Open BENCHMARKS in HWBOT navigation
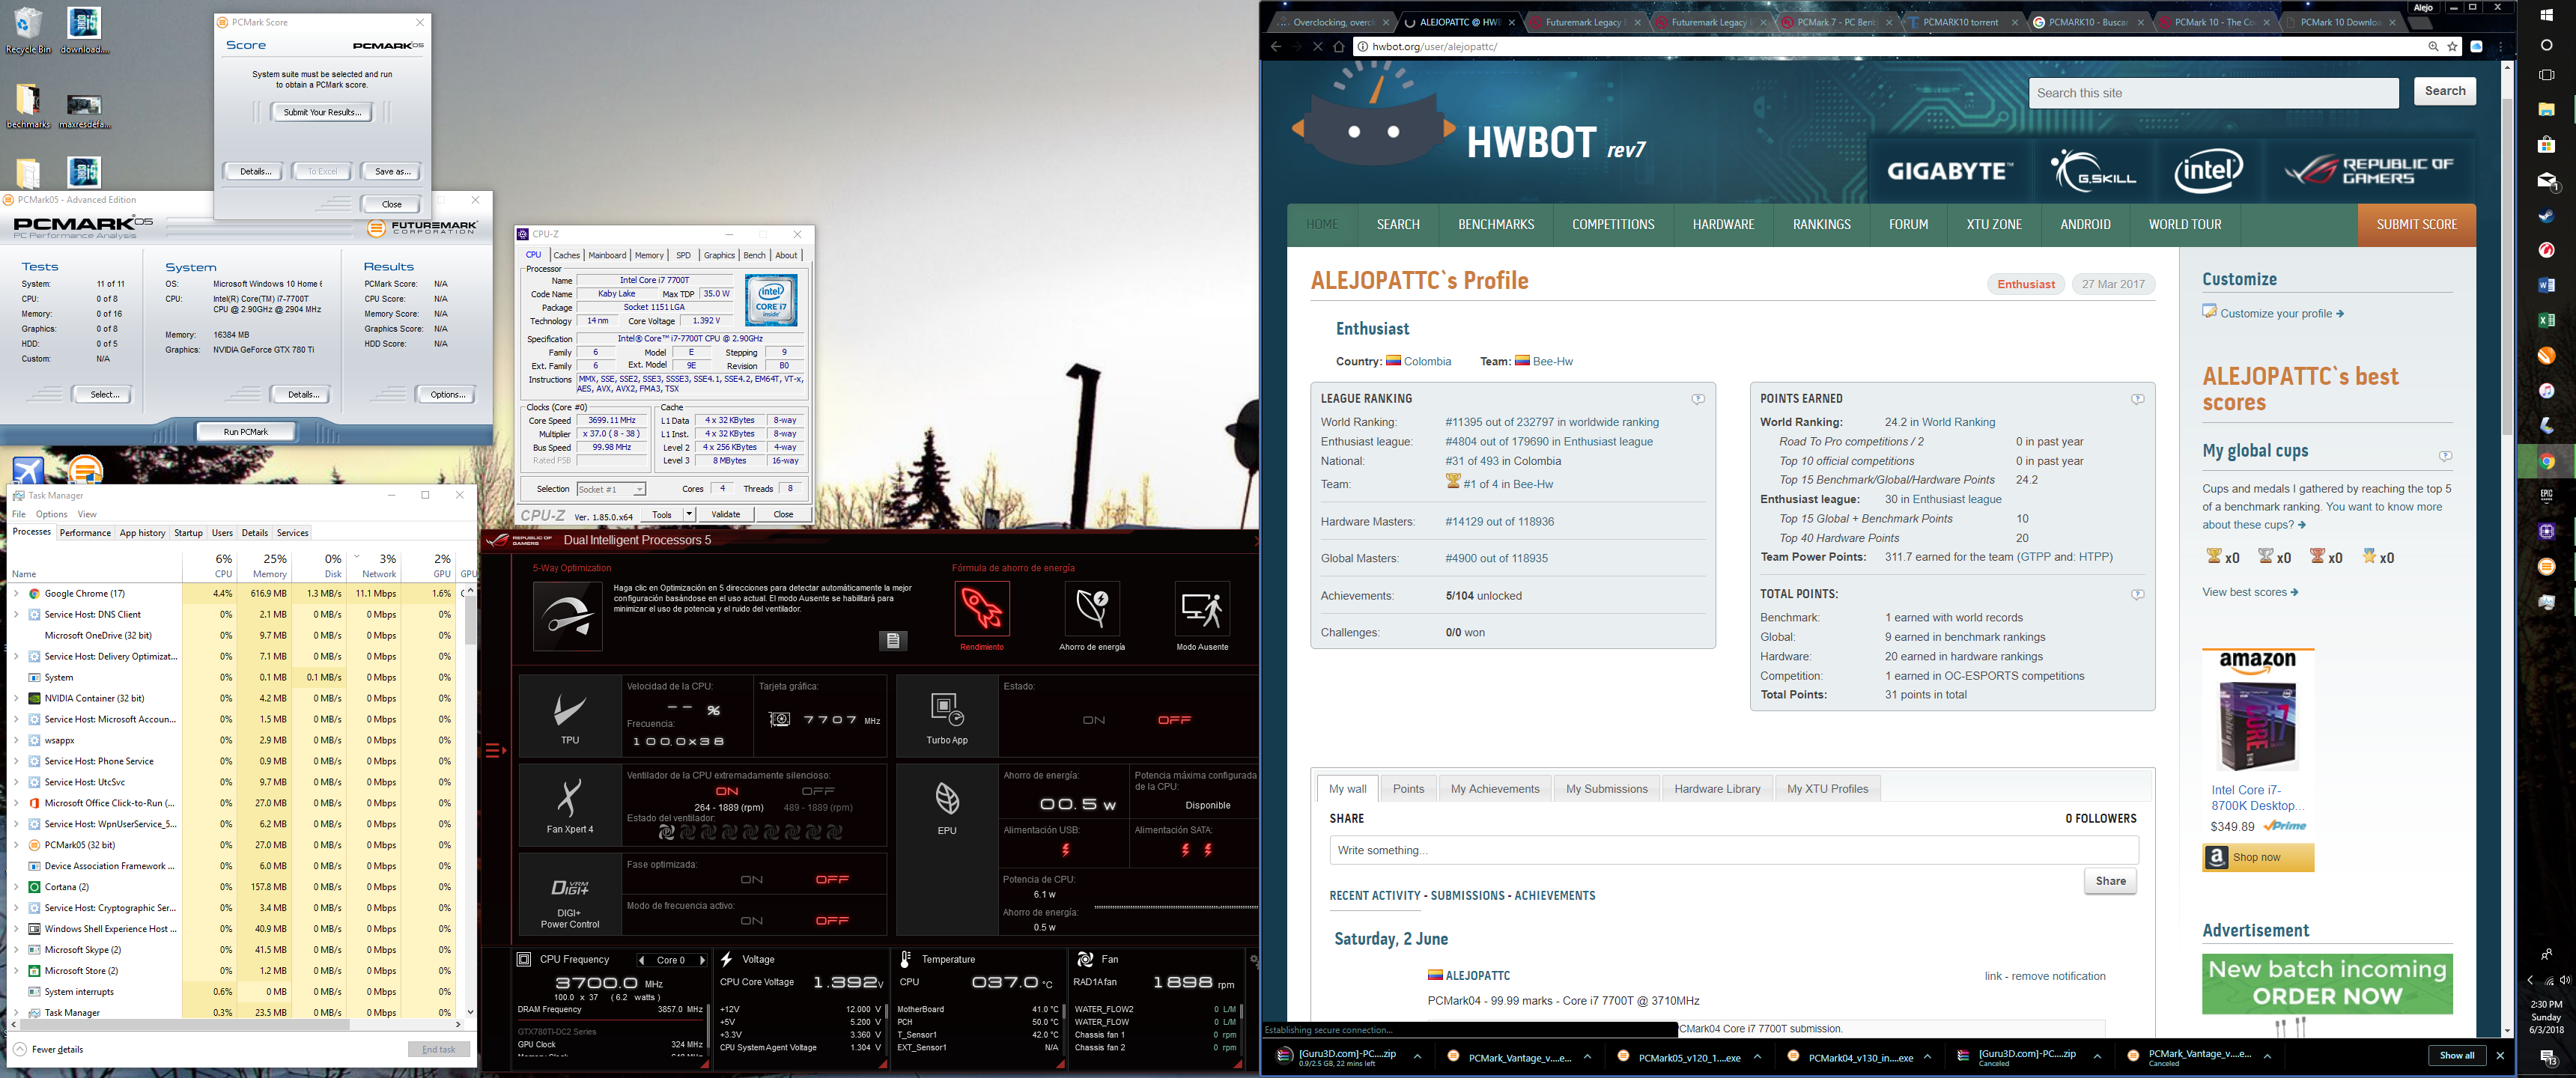The width and height of the screenshot is (2576, 1078). point(1496,225)
